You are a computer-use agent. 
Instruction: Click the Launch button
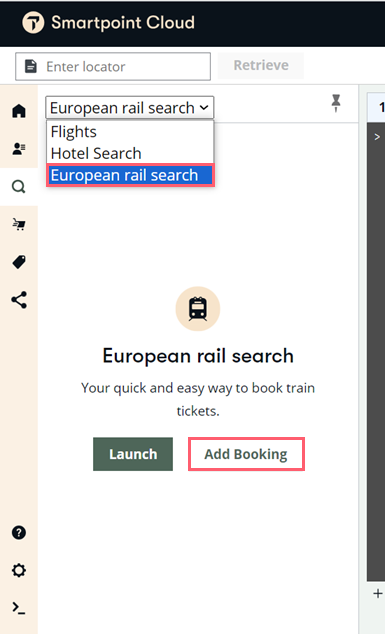(133, 454)
